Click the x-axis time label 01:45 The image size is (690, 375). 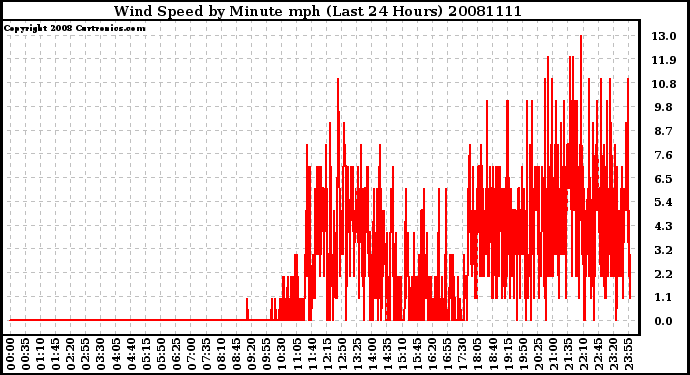point(55,354)
